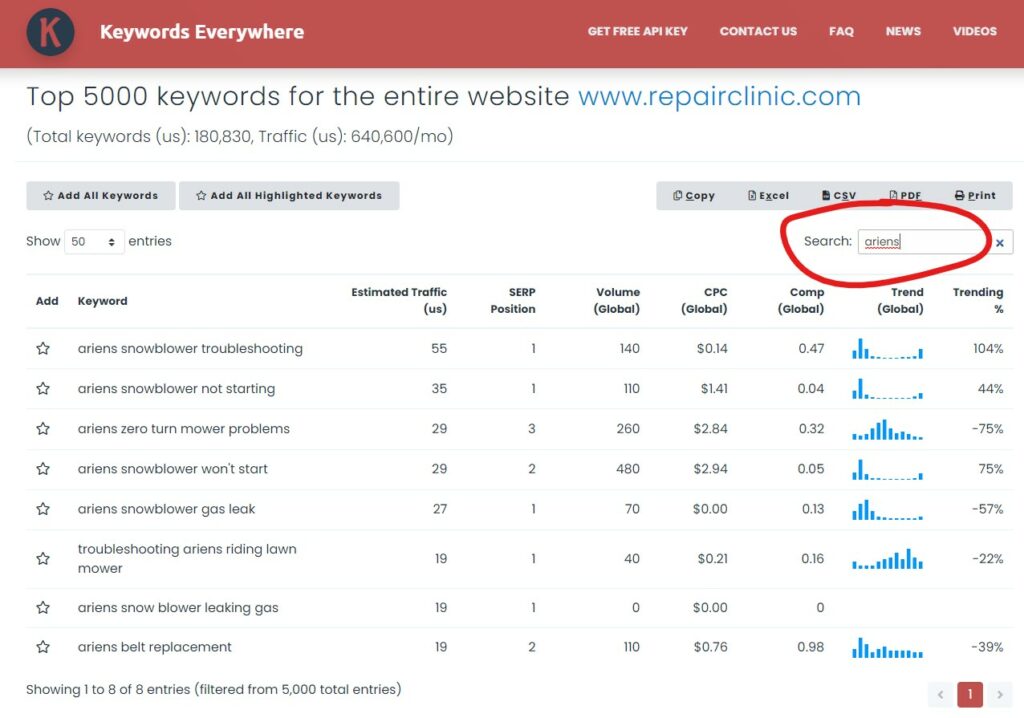This screenshot has width=1024, height=718.
Task: Click the Add column header
Action: pyautogui.click(x=47, y=301)
